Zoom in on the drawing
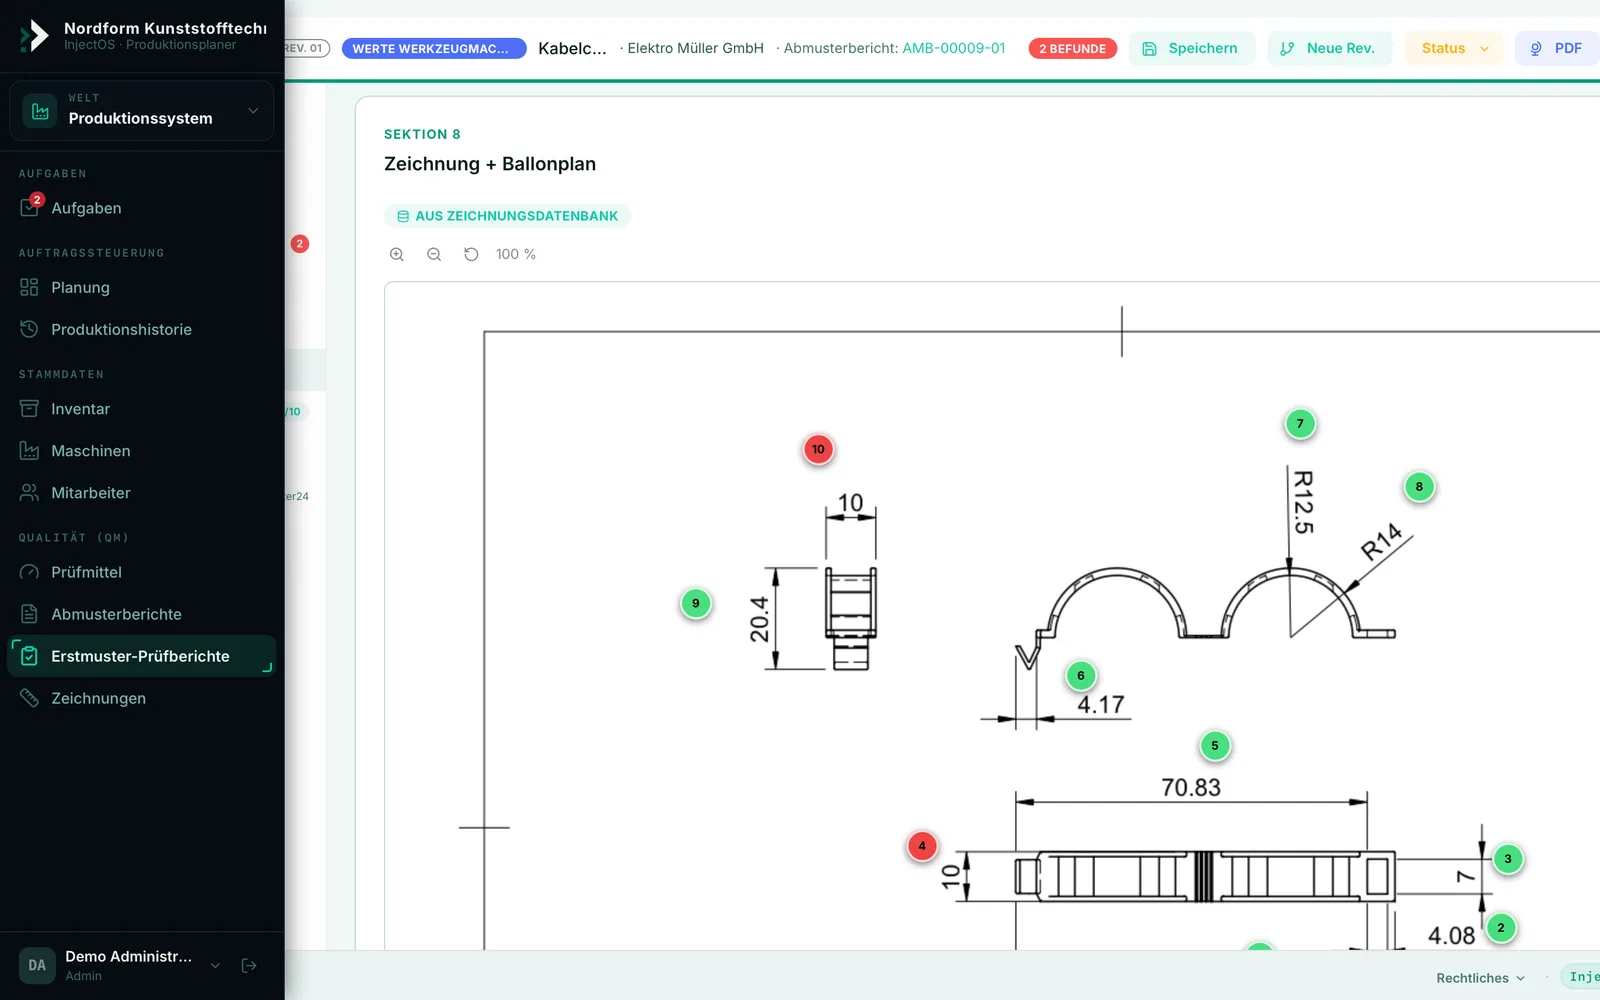This screenshot has width=1600, height=1000. coord(397,254)
